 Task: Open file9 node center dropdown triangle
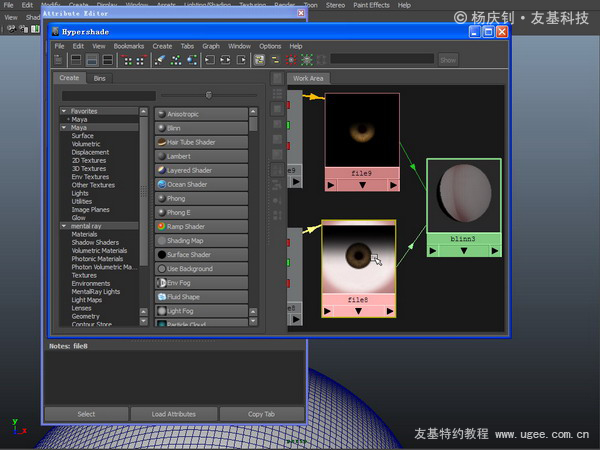(362, 185)
